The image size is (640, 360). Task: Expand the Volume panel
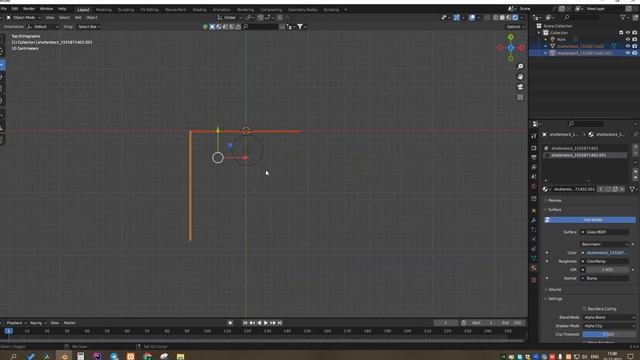[x=554, y=289]
